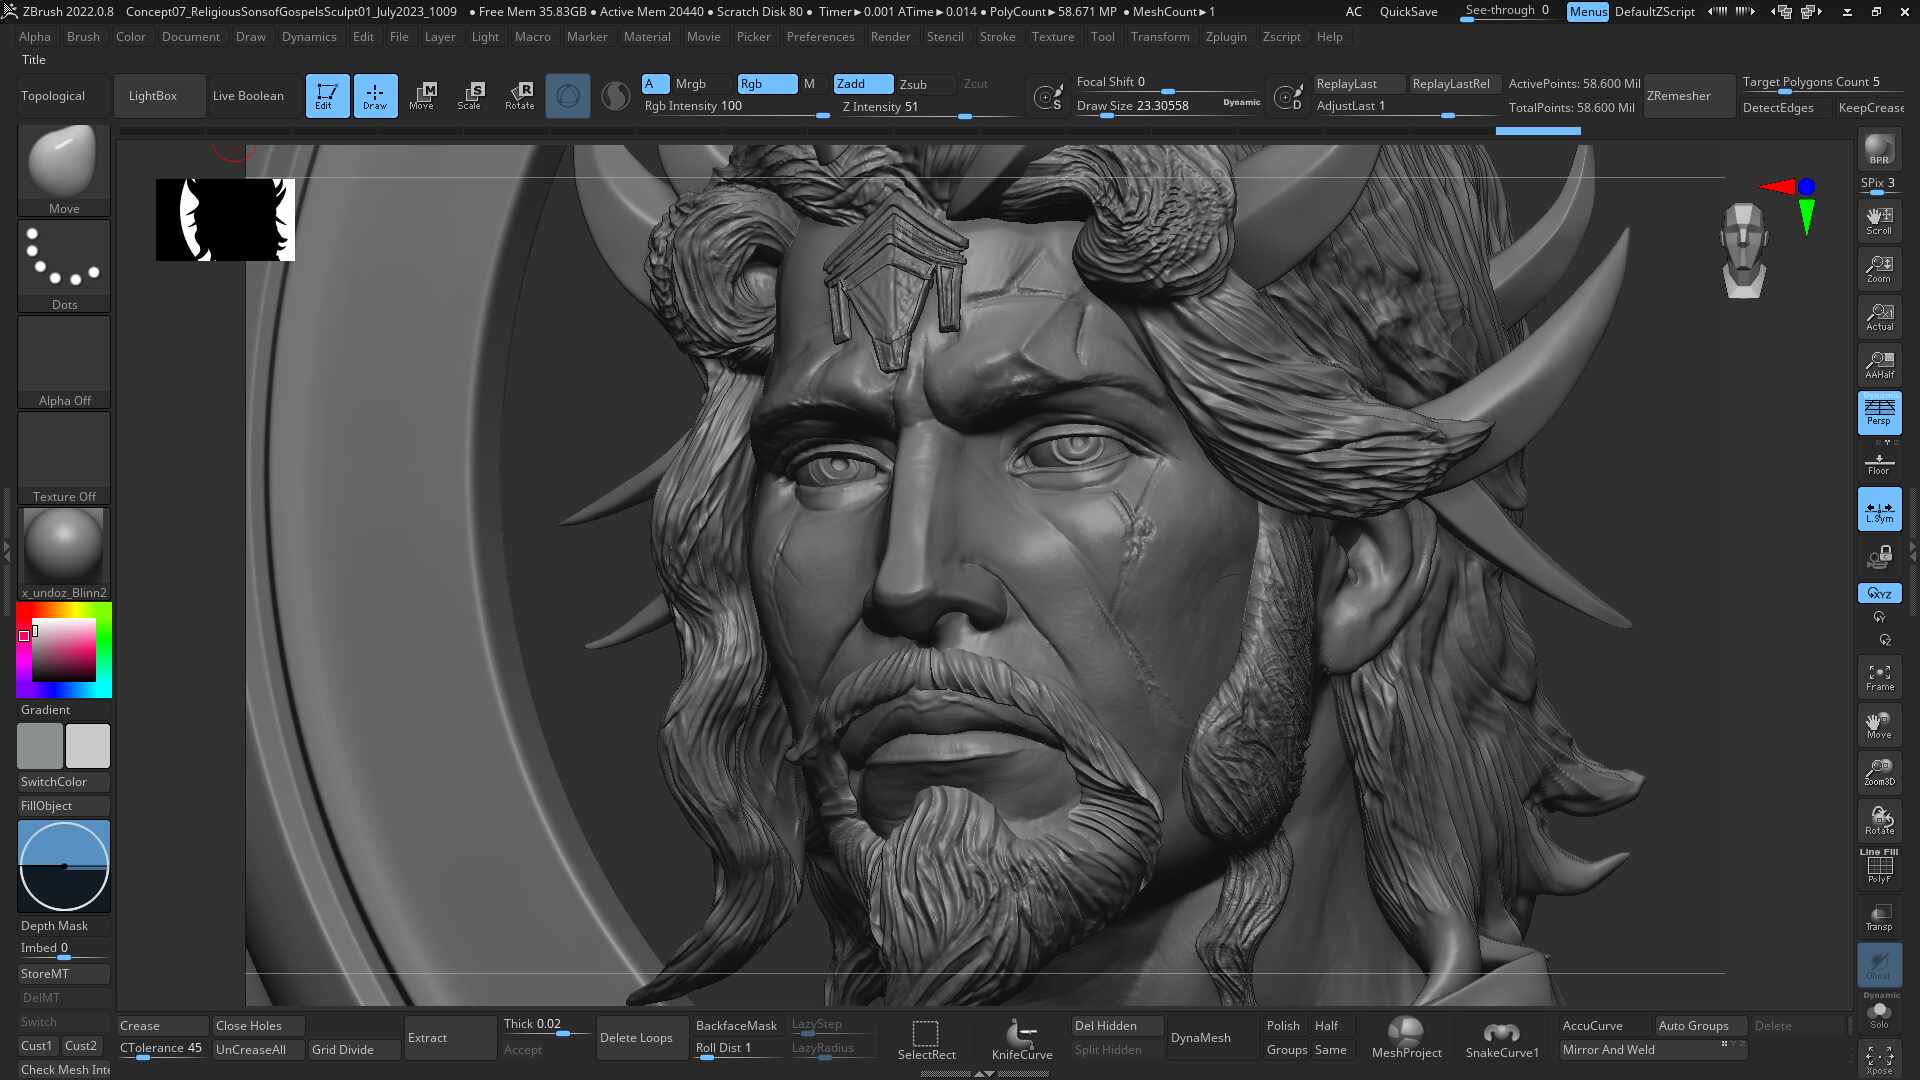
Task: Choose the KnifeCurve brush icon
Action: [x=1021, y=1038]
